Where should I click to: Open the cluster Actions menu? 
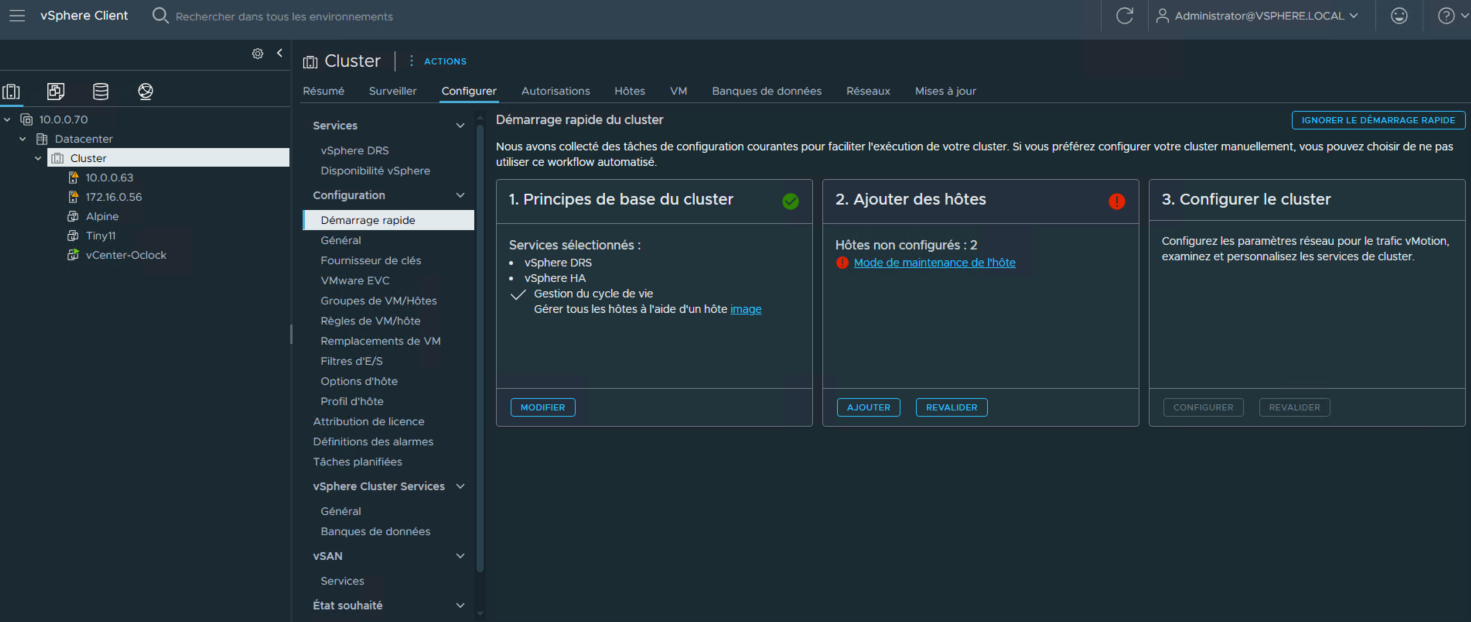(x=438, y=61)
